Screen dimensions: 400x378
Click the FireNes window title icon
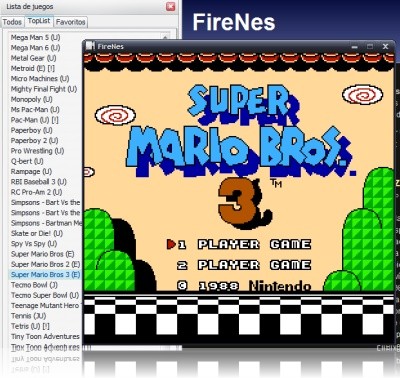90,46
